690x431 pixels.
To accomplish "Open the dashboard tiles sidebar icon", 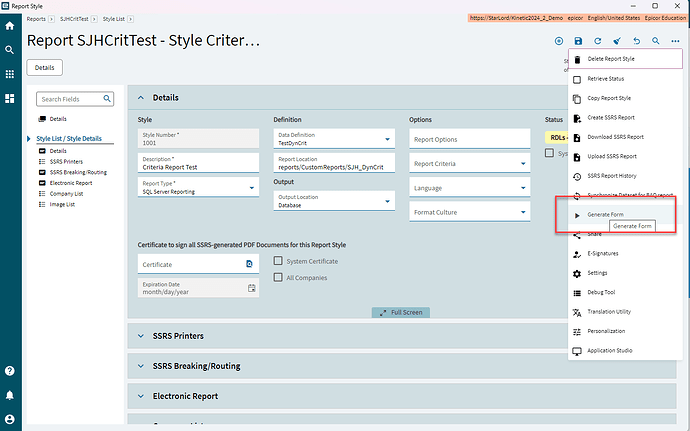I will (x=10, y=98).
